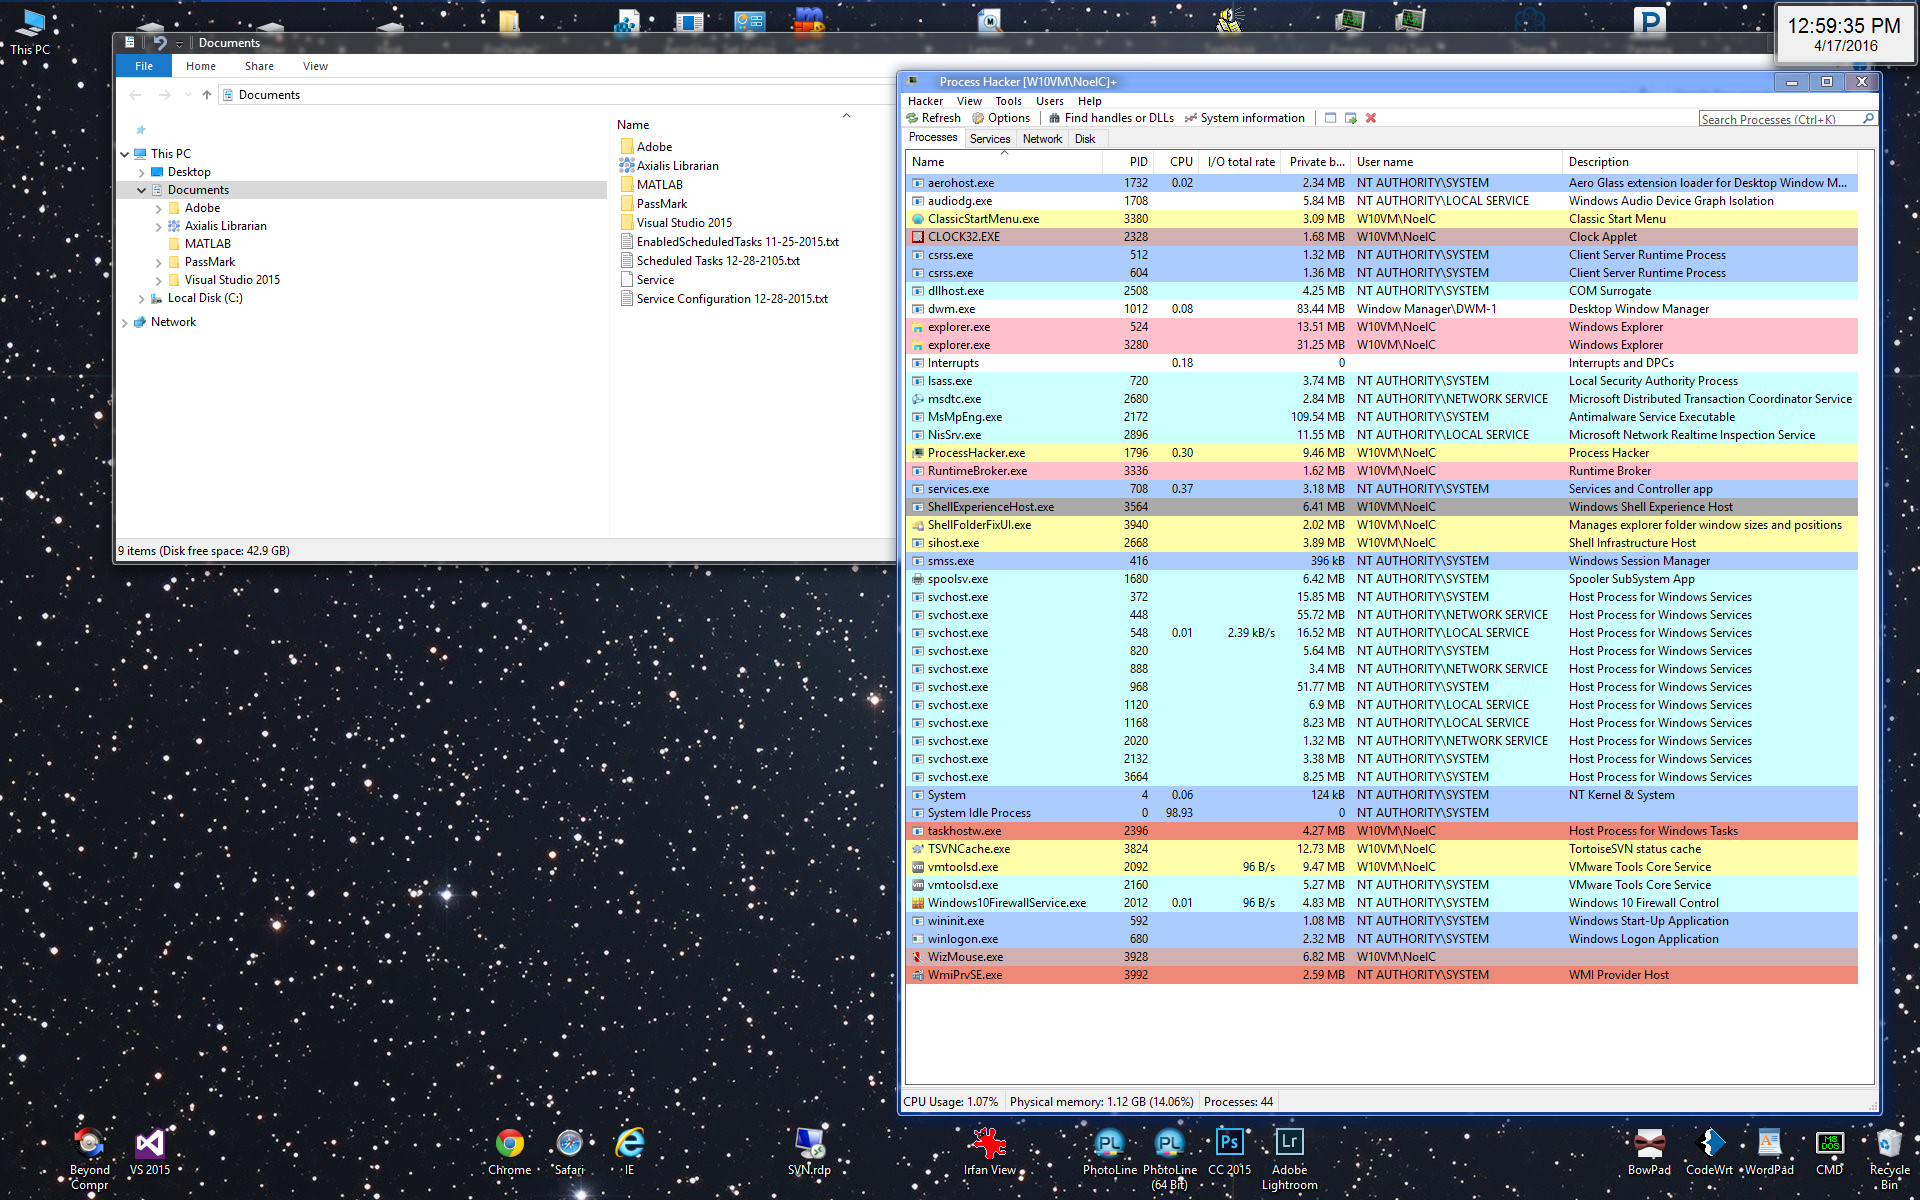The image size is (1920, 1200).
Task: Open Share ribbon tab in explorer
Action: click(x=259, y=66)
